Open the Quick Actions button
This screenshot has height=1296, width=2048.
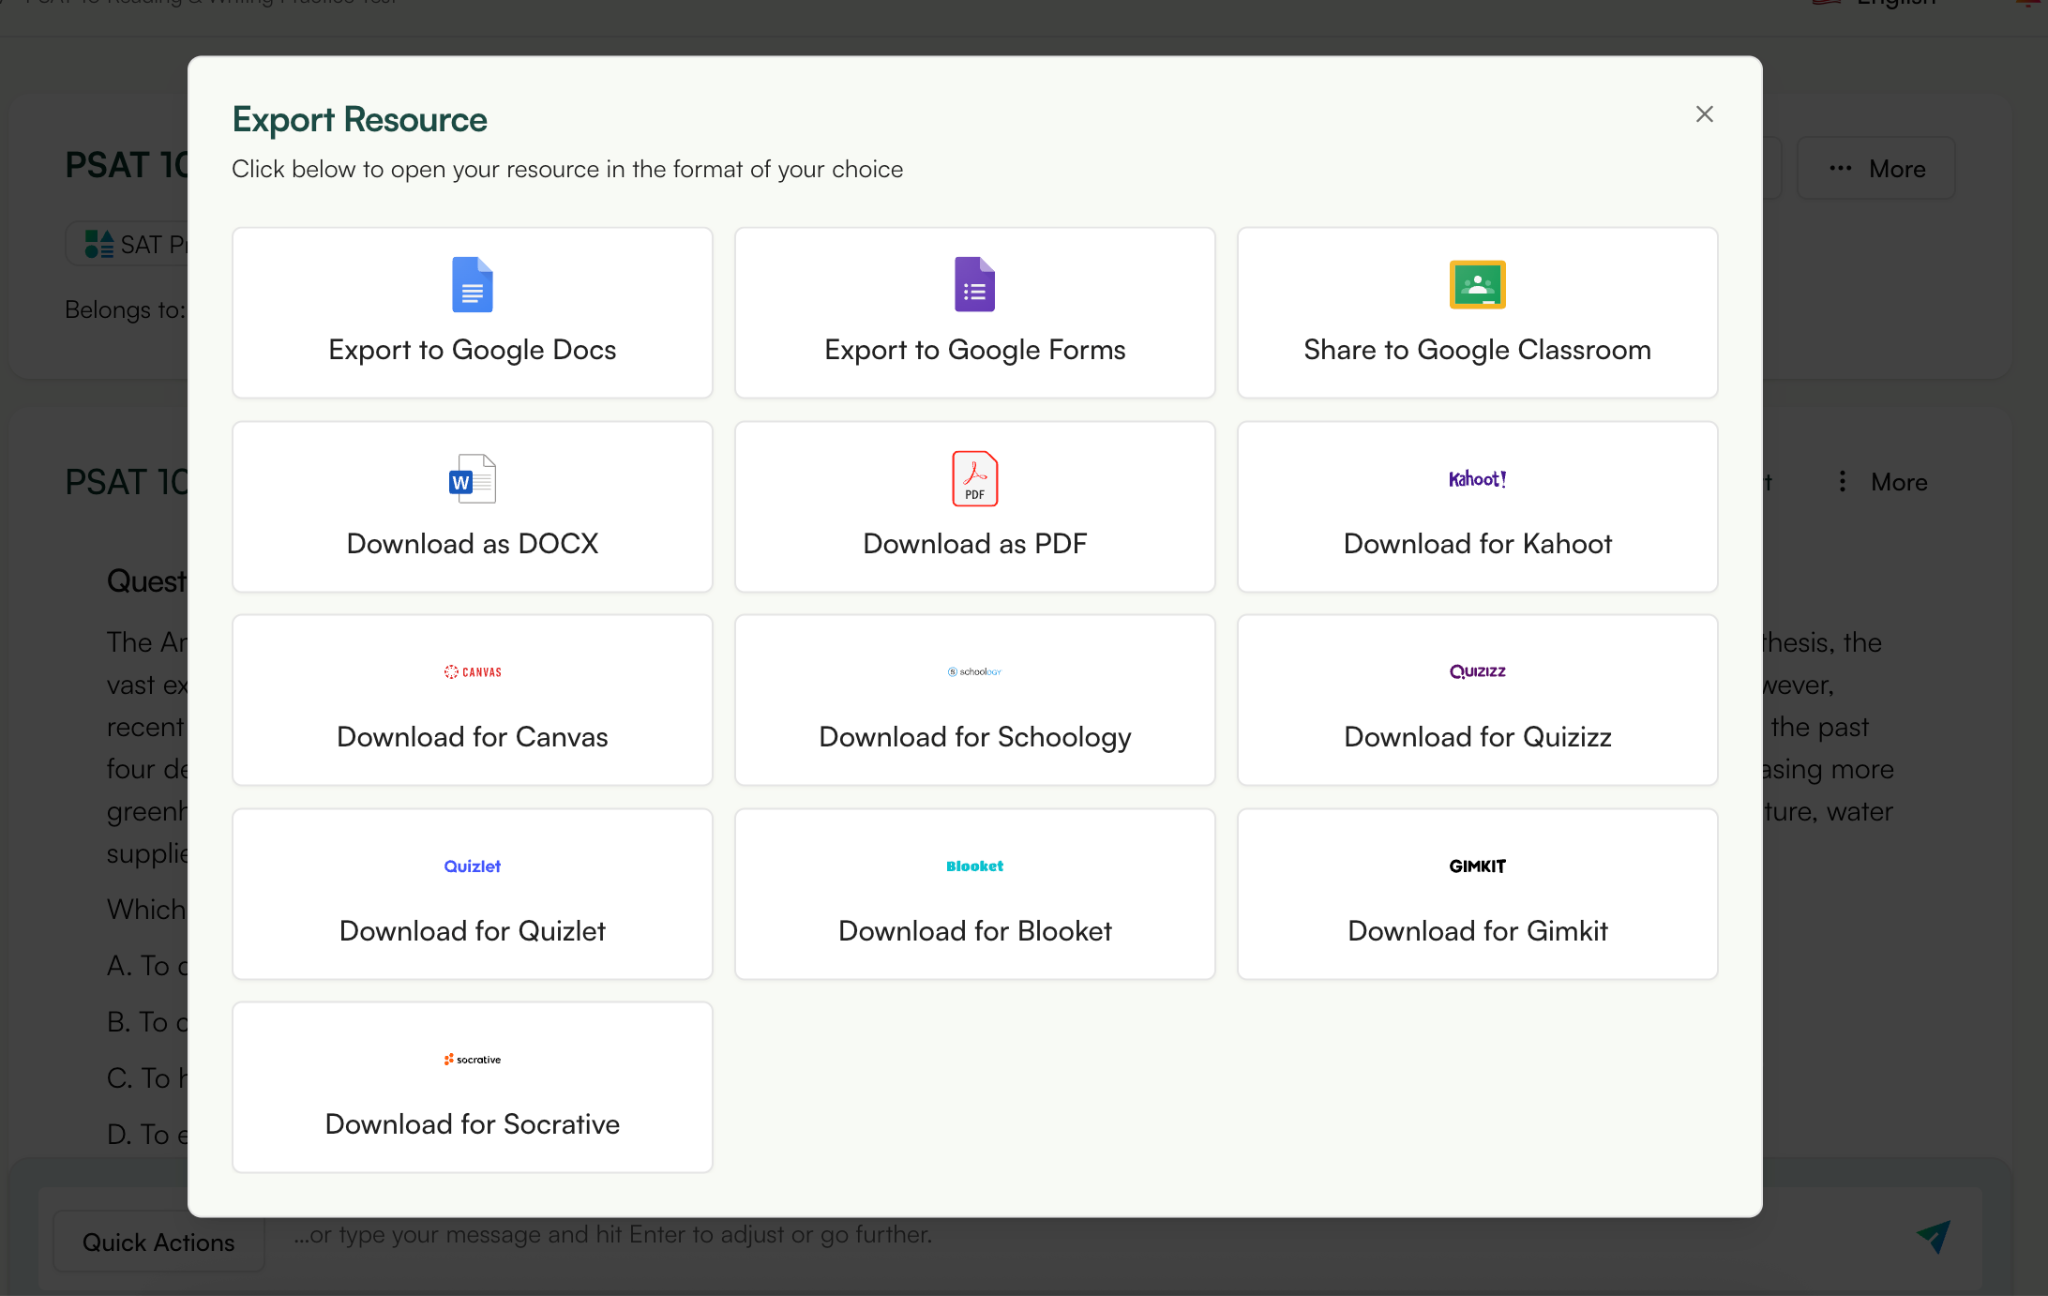[x=158, y=1242]
